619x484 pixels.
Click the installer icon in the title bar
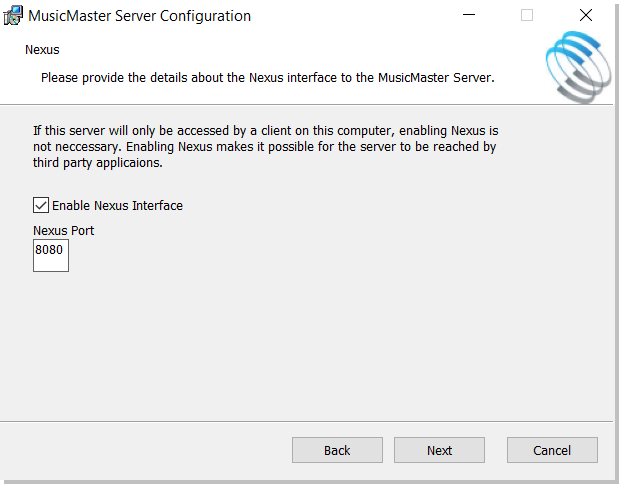[14, 15]
